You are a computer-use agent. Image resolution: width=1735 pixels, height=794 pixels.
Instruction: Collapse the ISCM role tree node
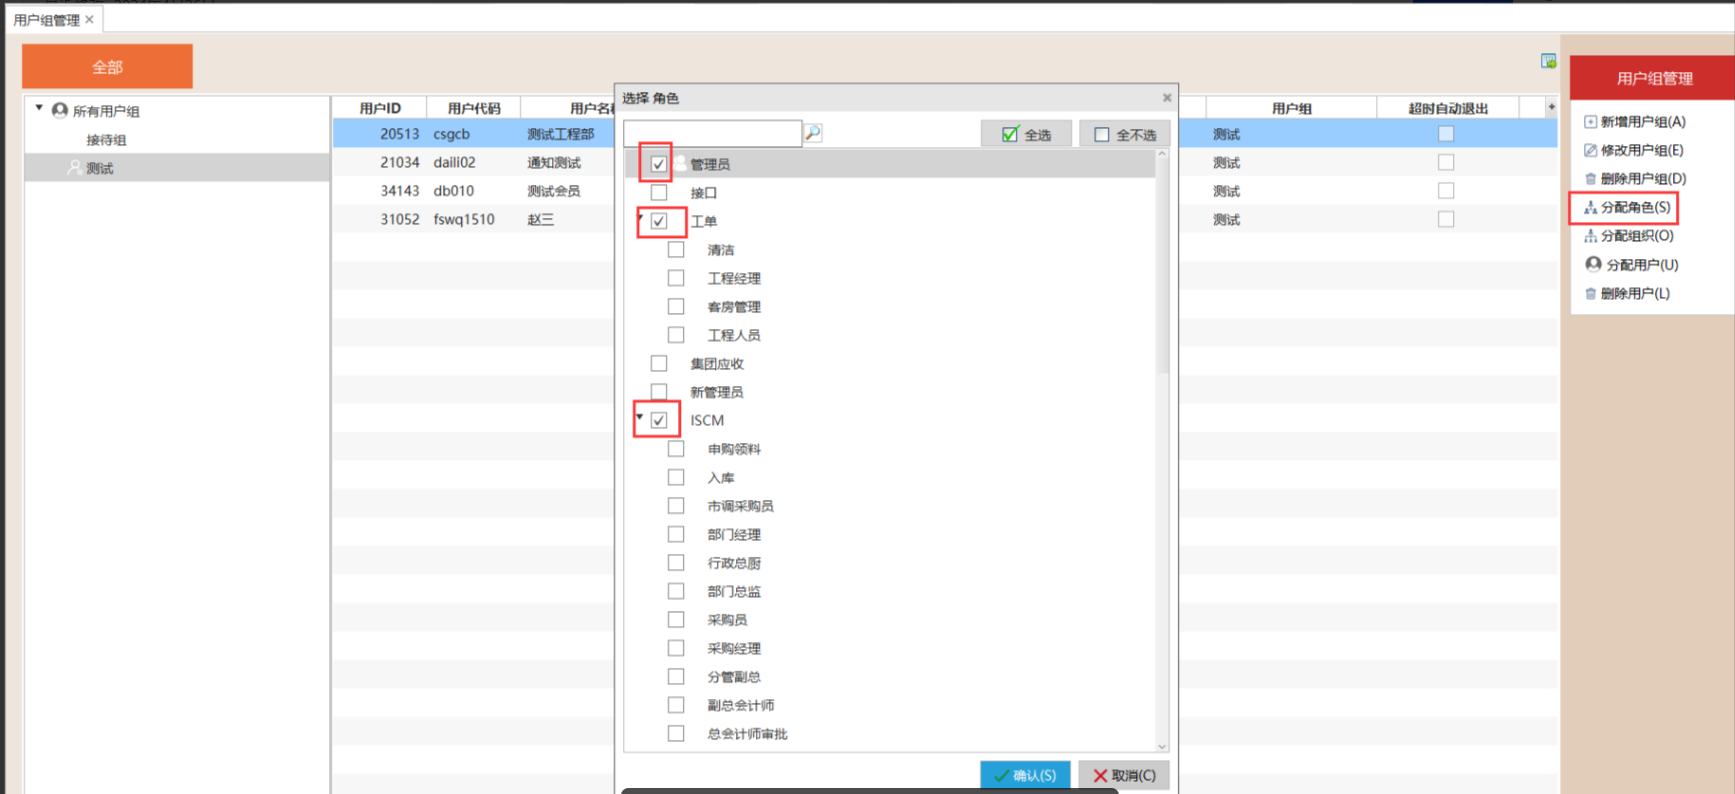pyautogui.click(x=640, y=417)
